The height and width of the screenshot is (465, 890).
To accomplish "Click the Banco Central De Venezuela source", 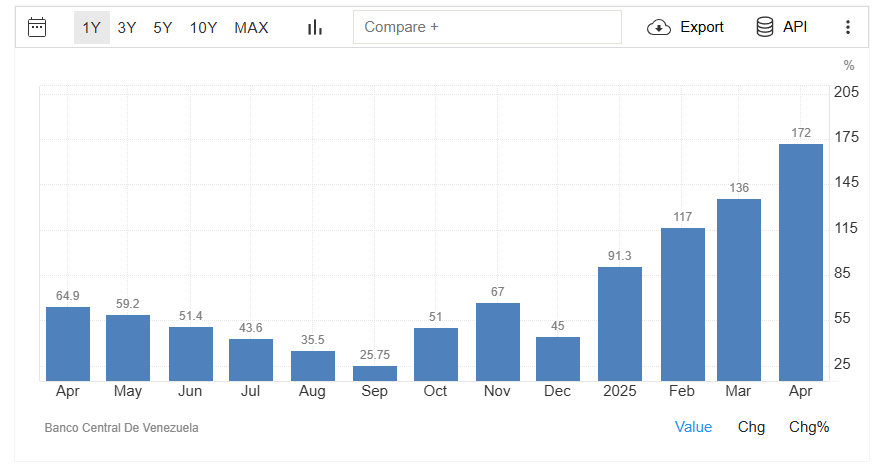I will tap(121, 428).
